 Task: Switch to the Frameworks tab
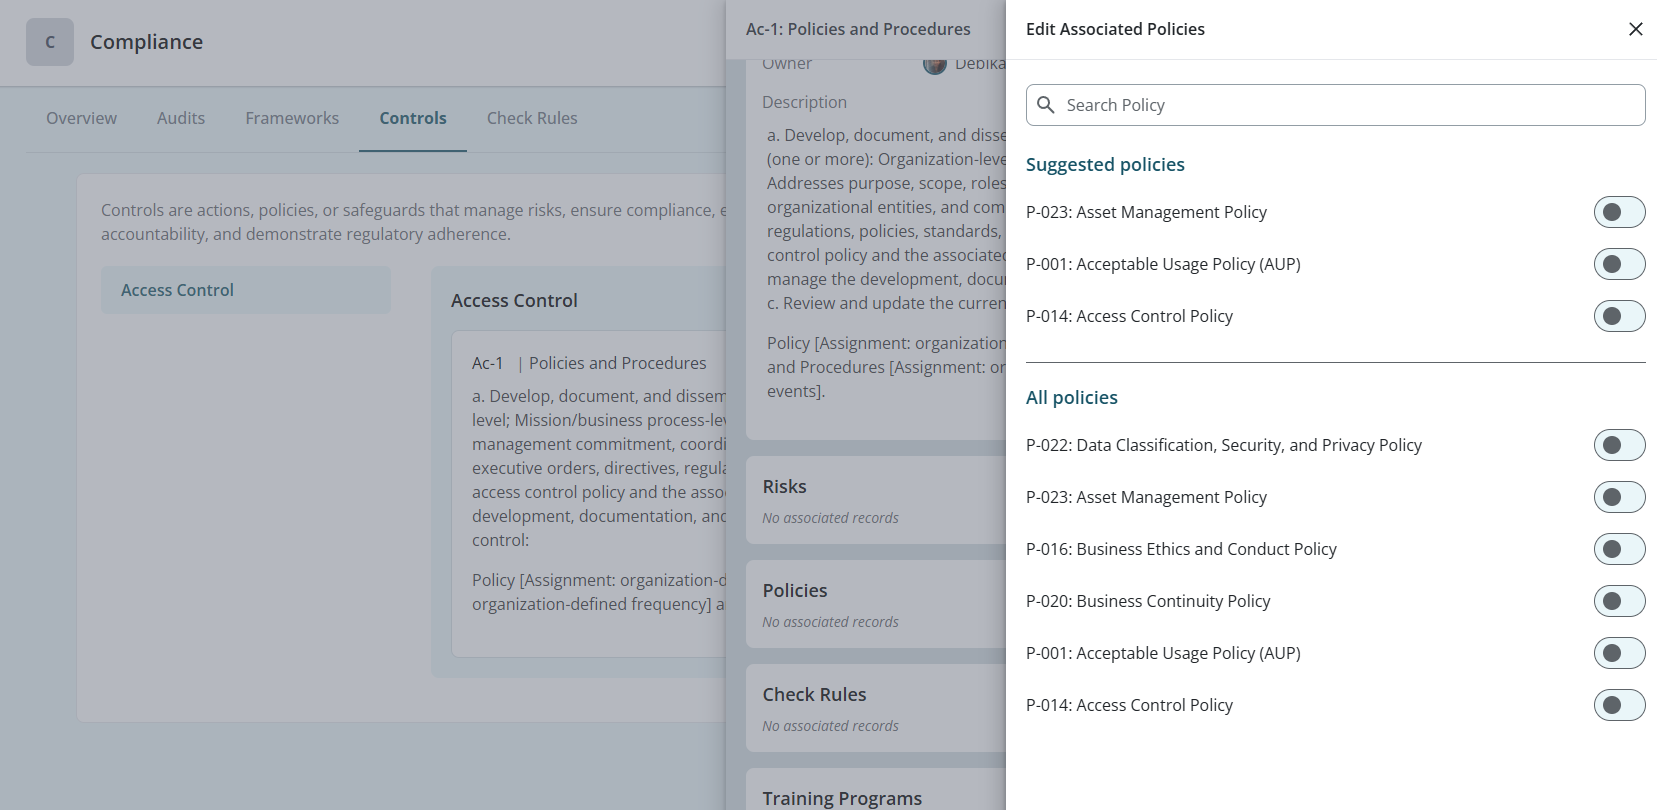point(291,118)
